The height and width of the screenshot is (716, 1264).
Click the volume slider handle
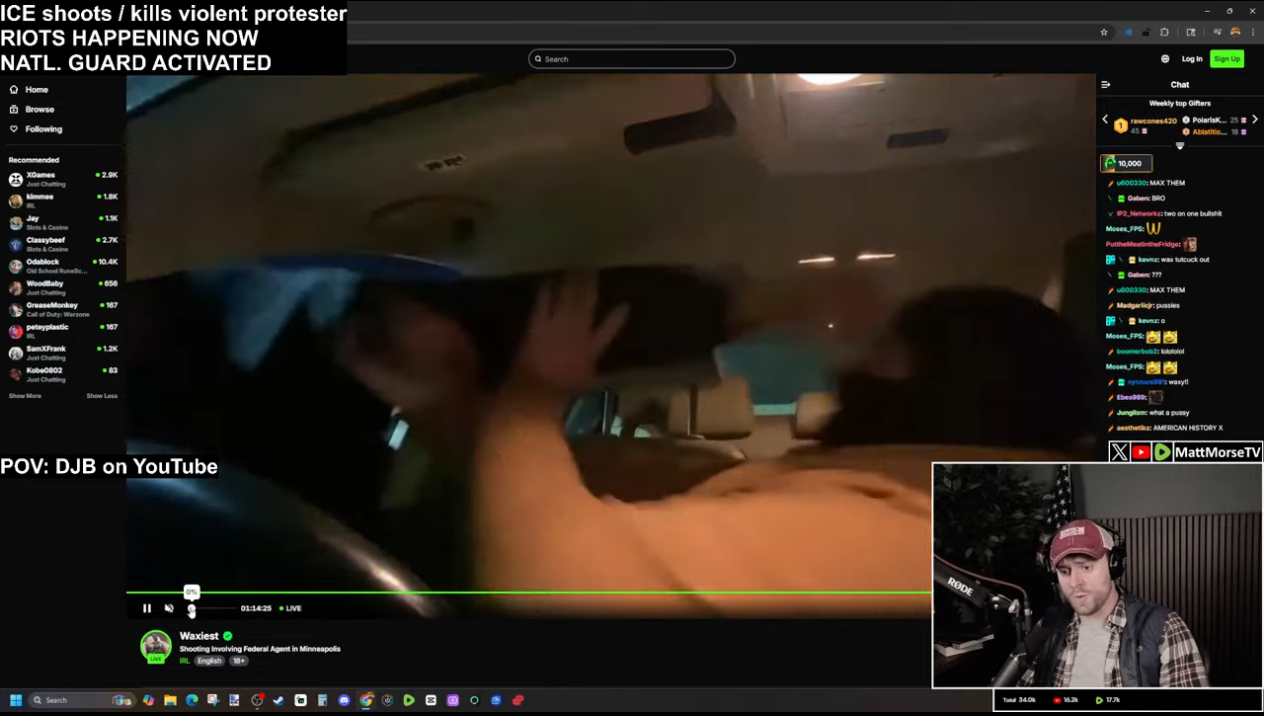[192, 609]
